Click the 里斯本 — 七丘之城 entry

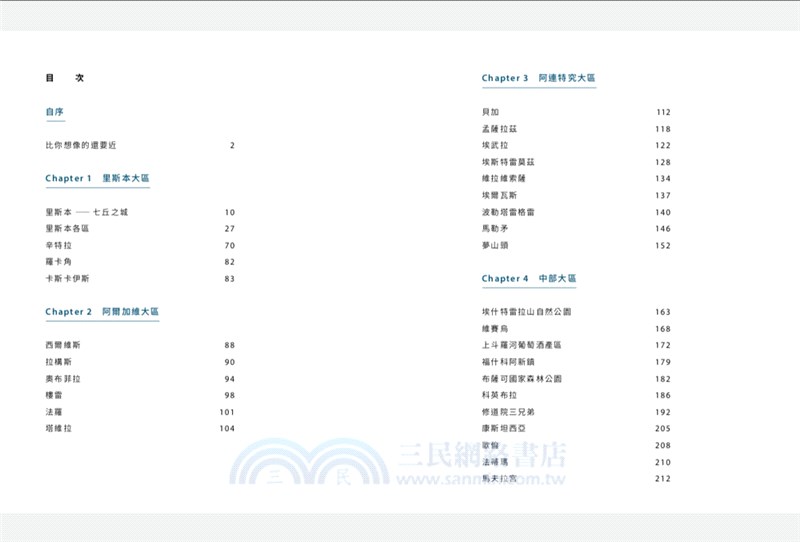(x=87, y=212)
